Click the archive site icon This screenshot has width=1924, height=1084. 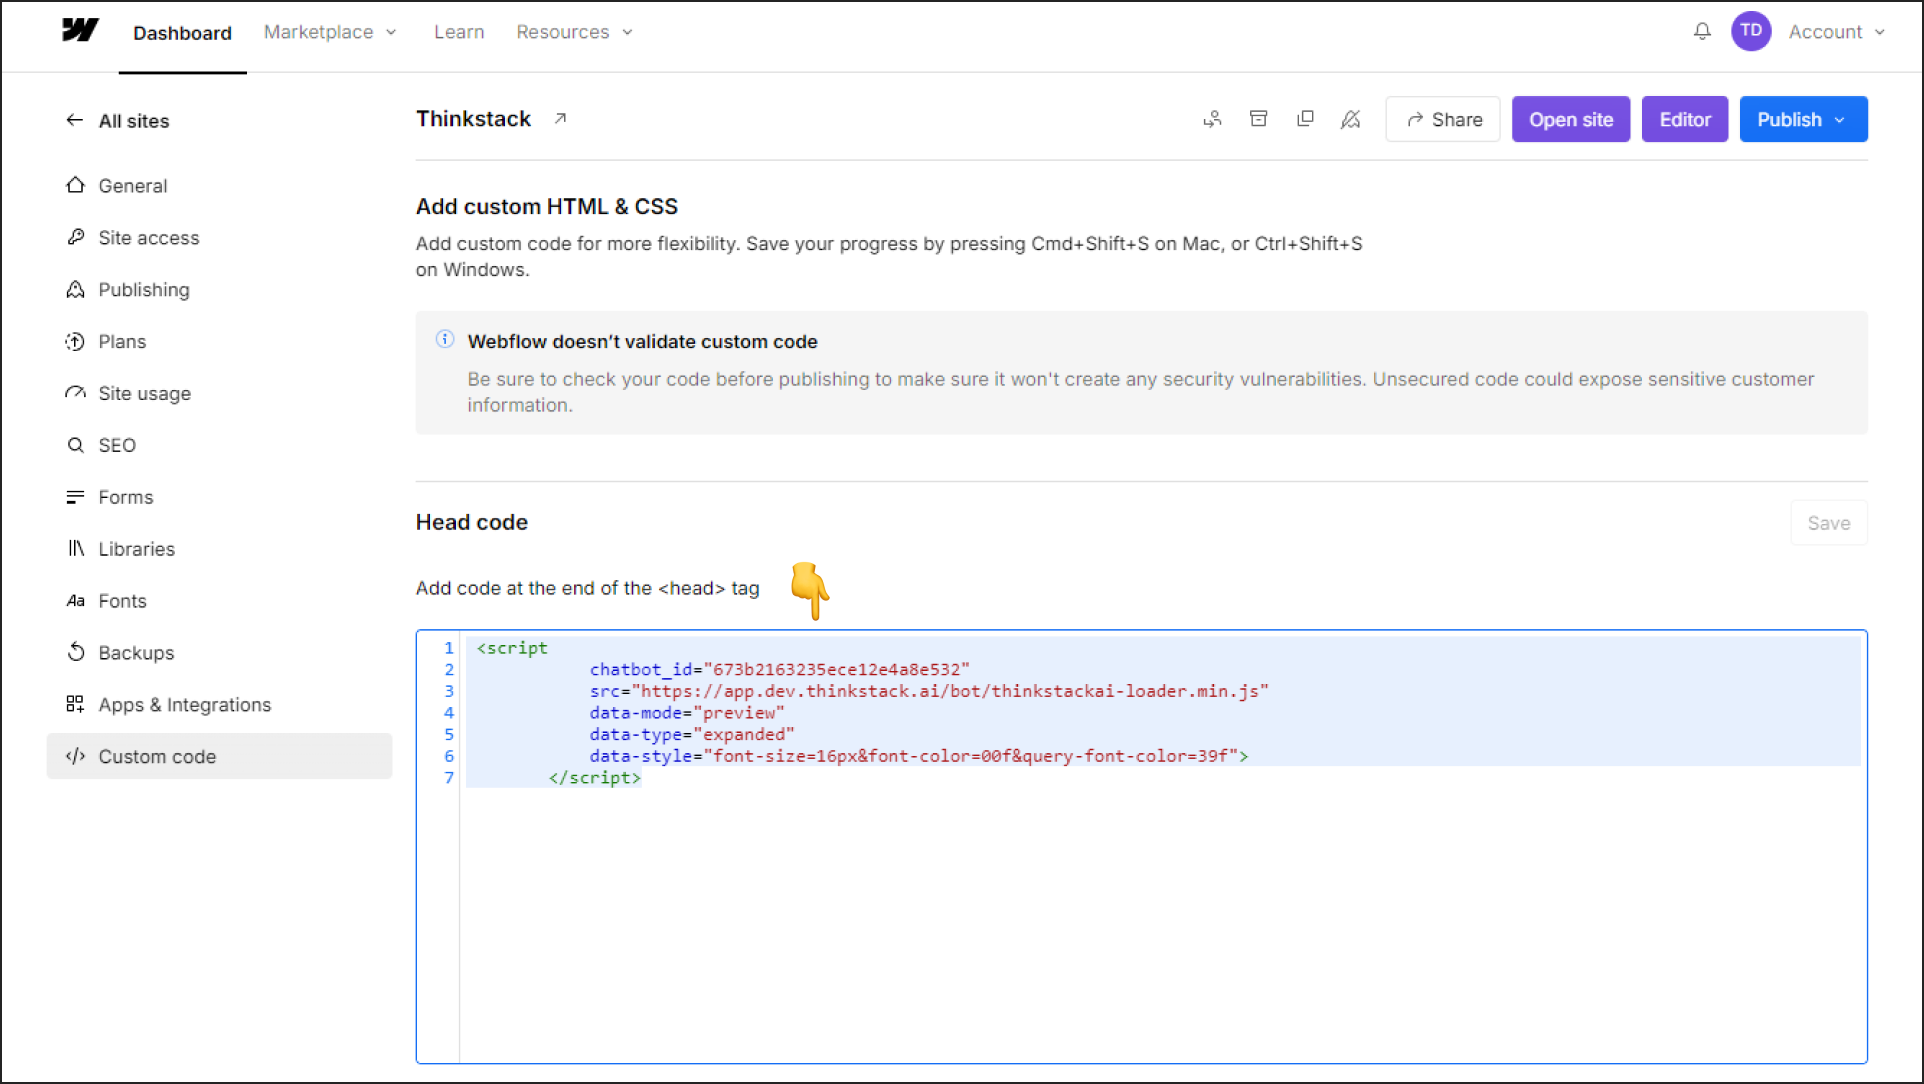(x=1259, y=119)
